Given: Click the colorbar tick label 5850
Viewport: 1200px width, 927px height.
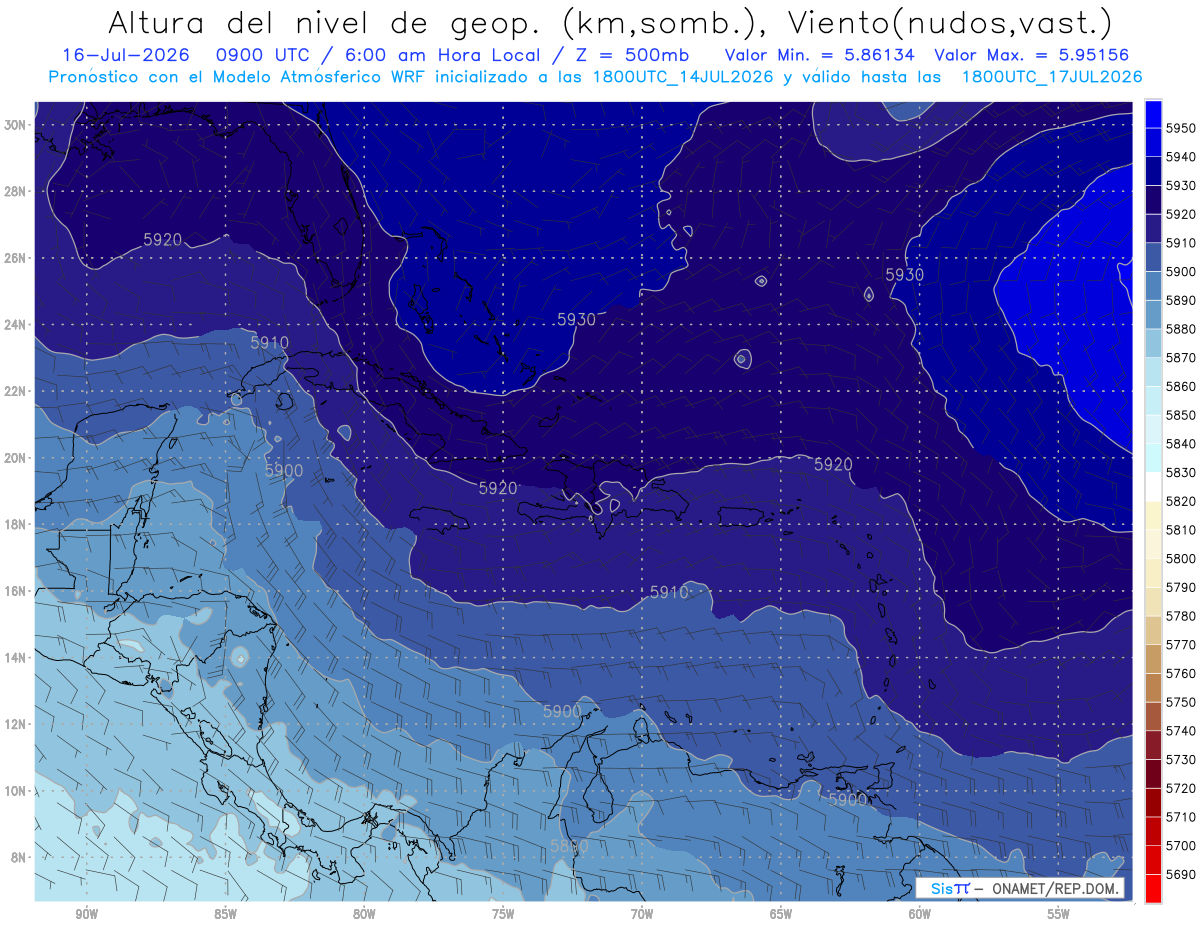Looking at the screenshot, I should pos(1180,415).
